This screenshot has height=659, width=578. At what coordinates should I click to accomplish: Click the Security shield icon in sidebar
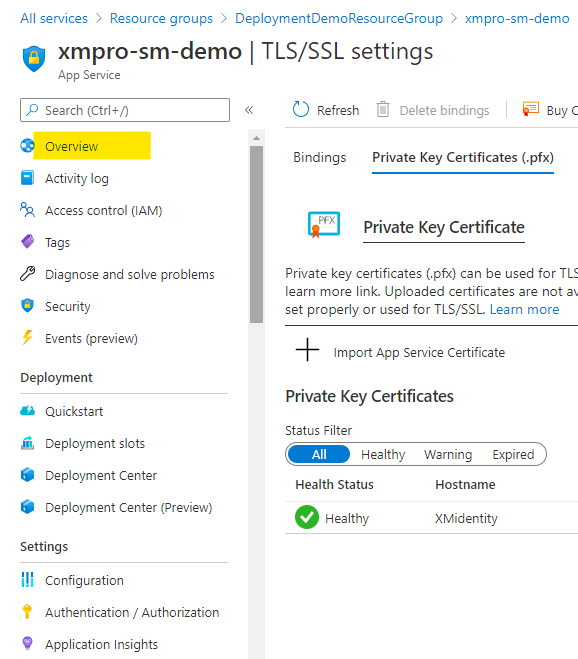coord(27,306)
